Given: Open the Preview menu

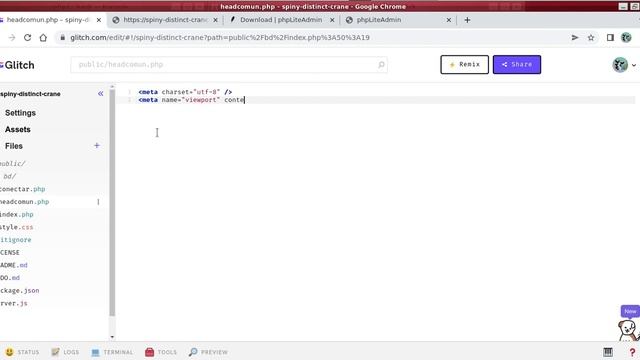Looking at the screenshot, I should [x=208, y=352].
